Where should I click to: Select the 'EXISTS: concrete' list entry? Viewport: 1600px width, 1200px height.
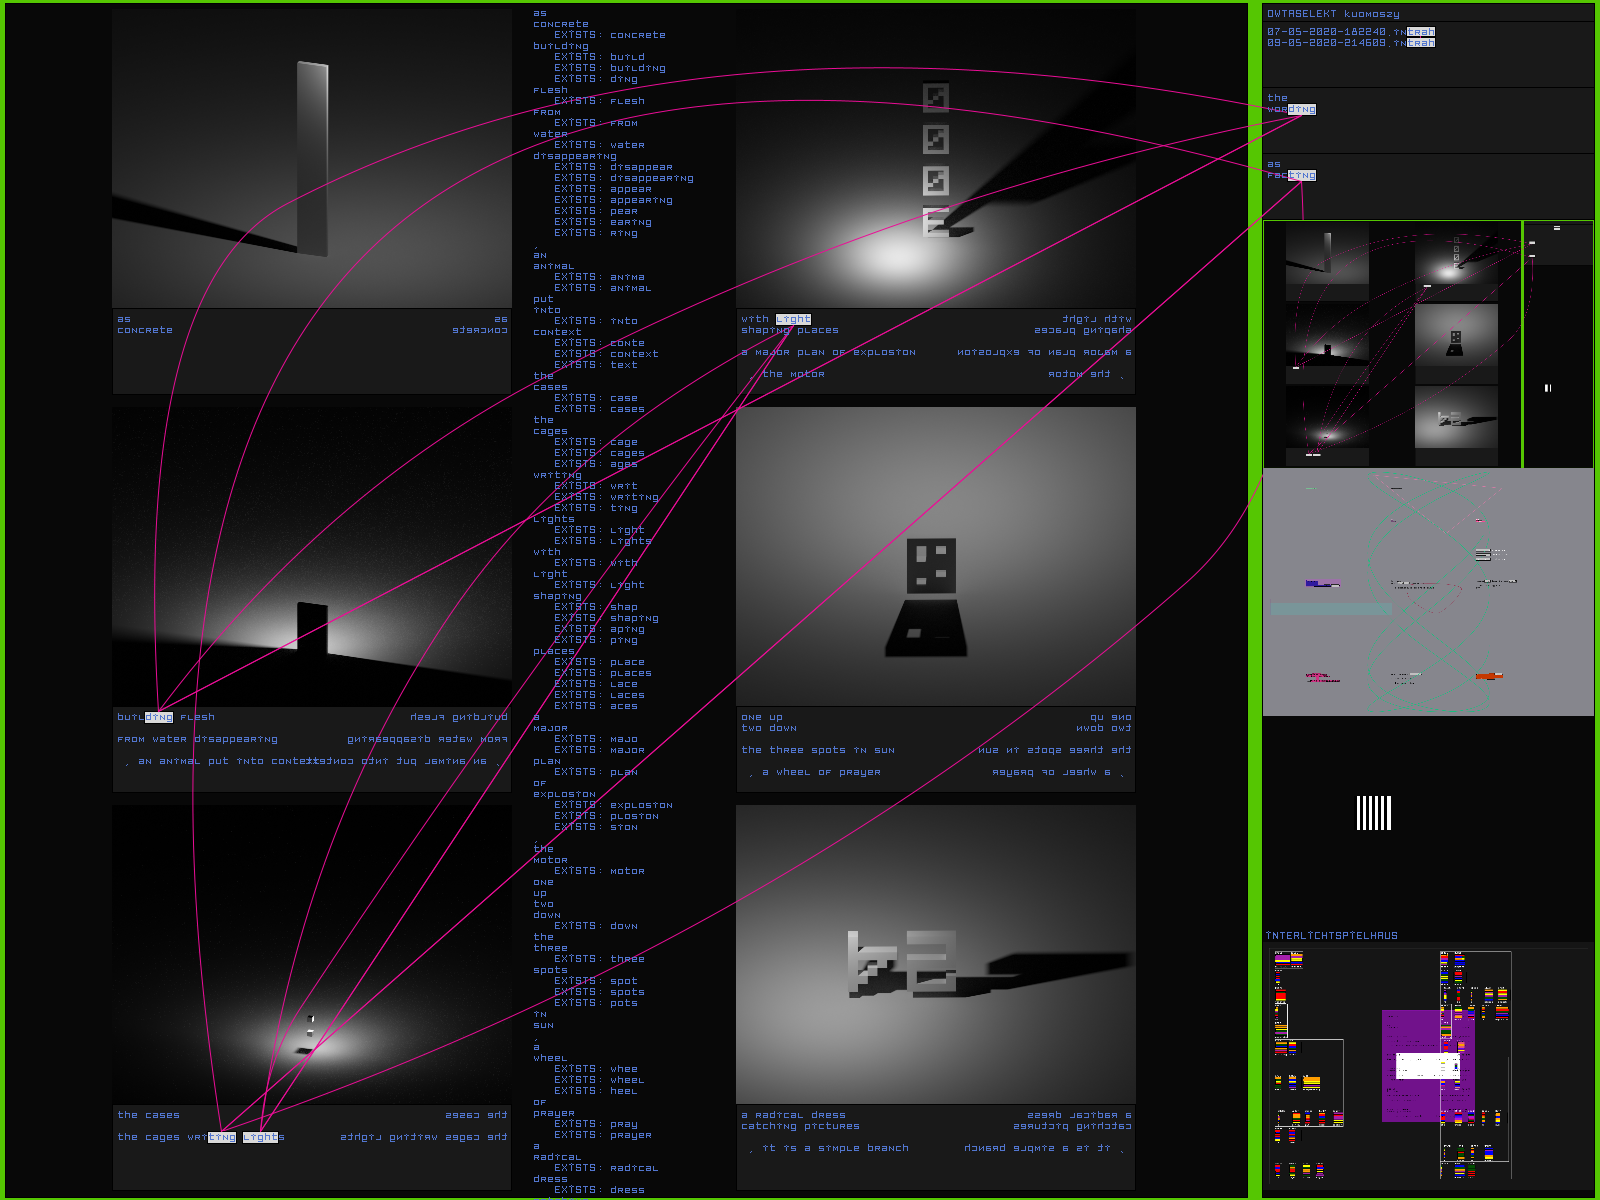pyautogui.click(x=609, y=35)
